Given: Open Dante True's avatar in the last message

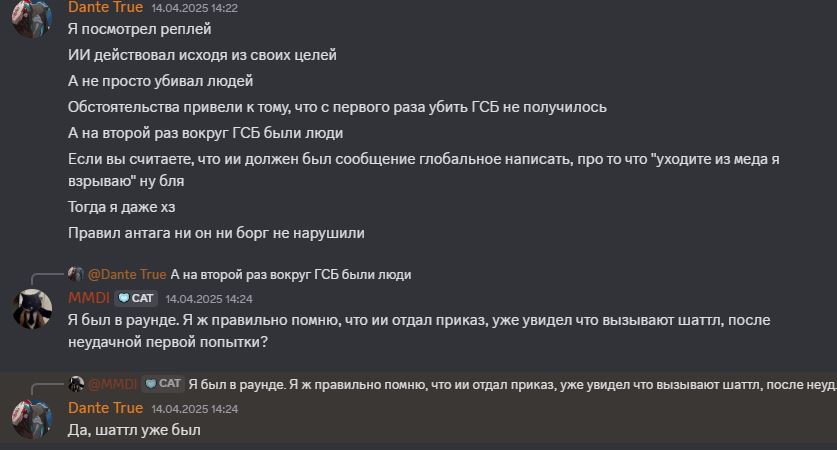Looking at the screenshot, I should point(32,419).
